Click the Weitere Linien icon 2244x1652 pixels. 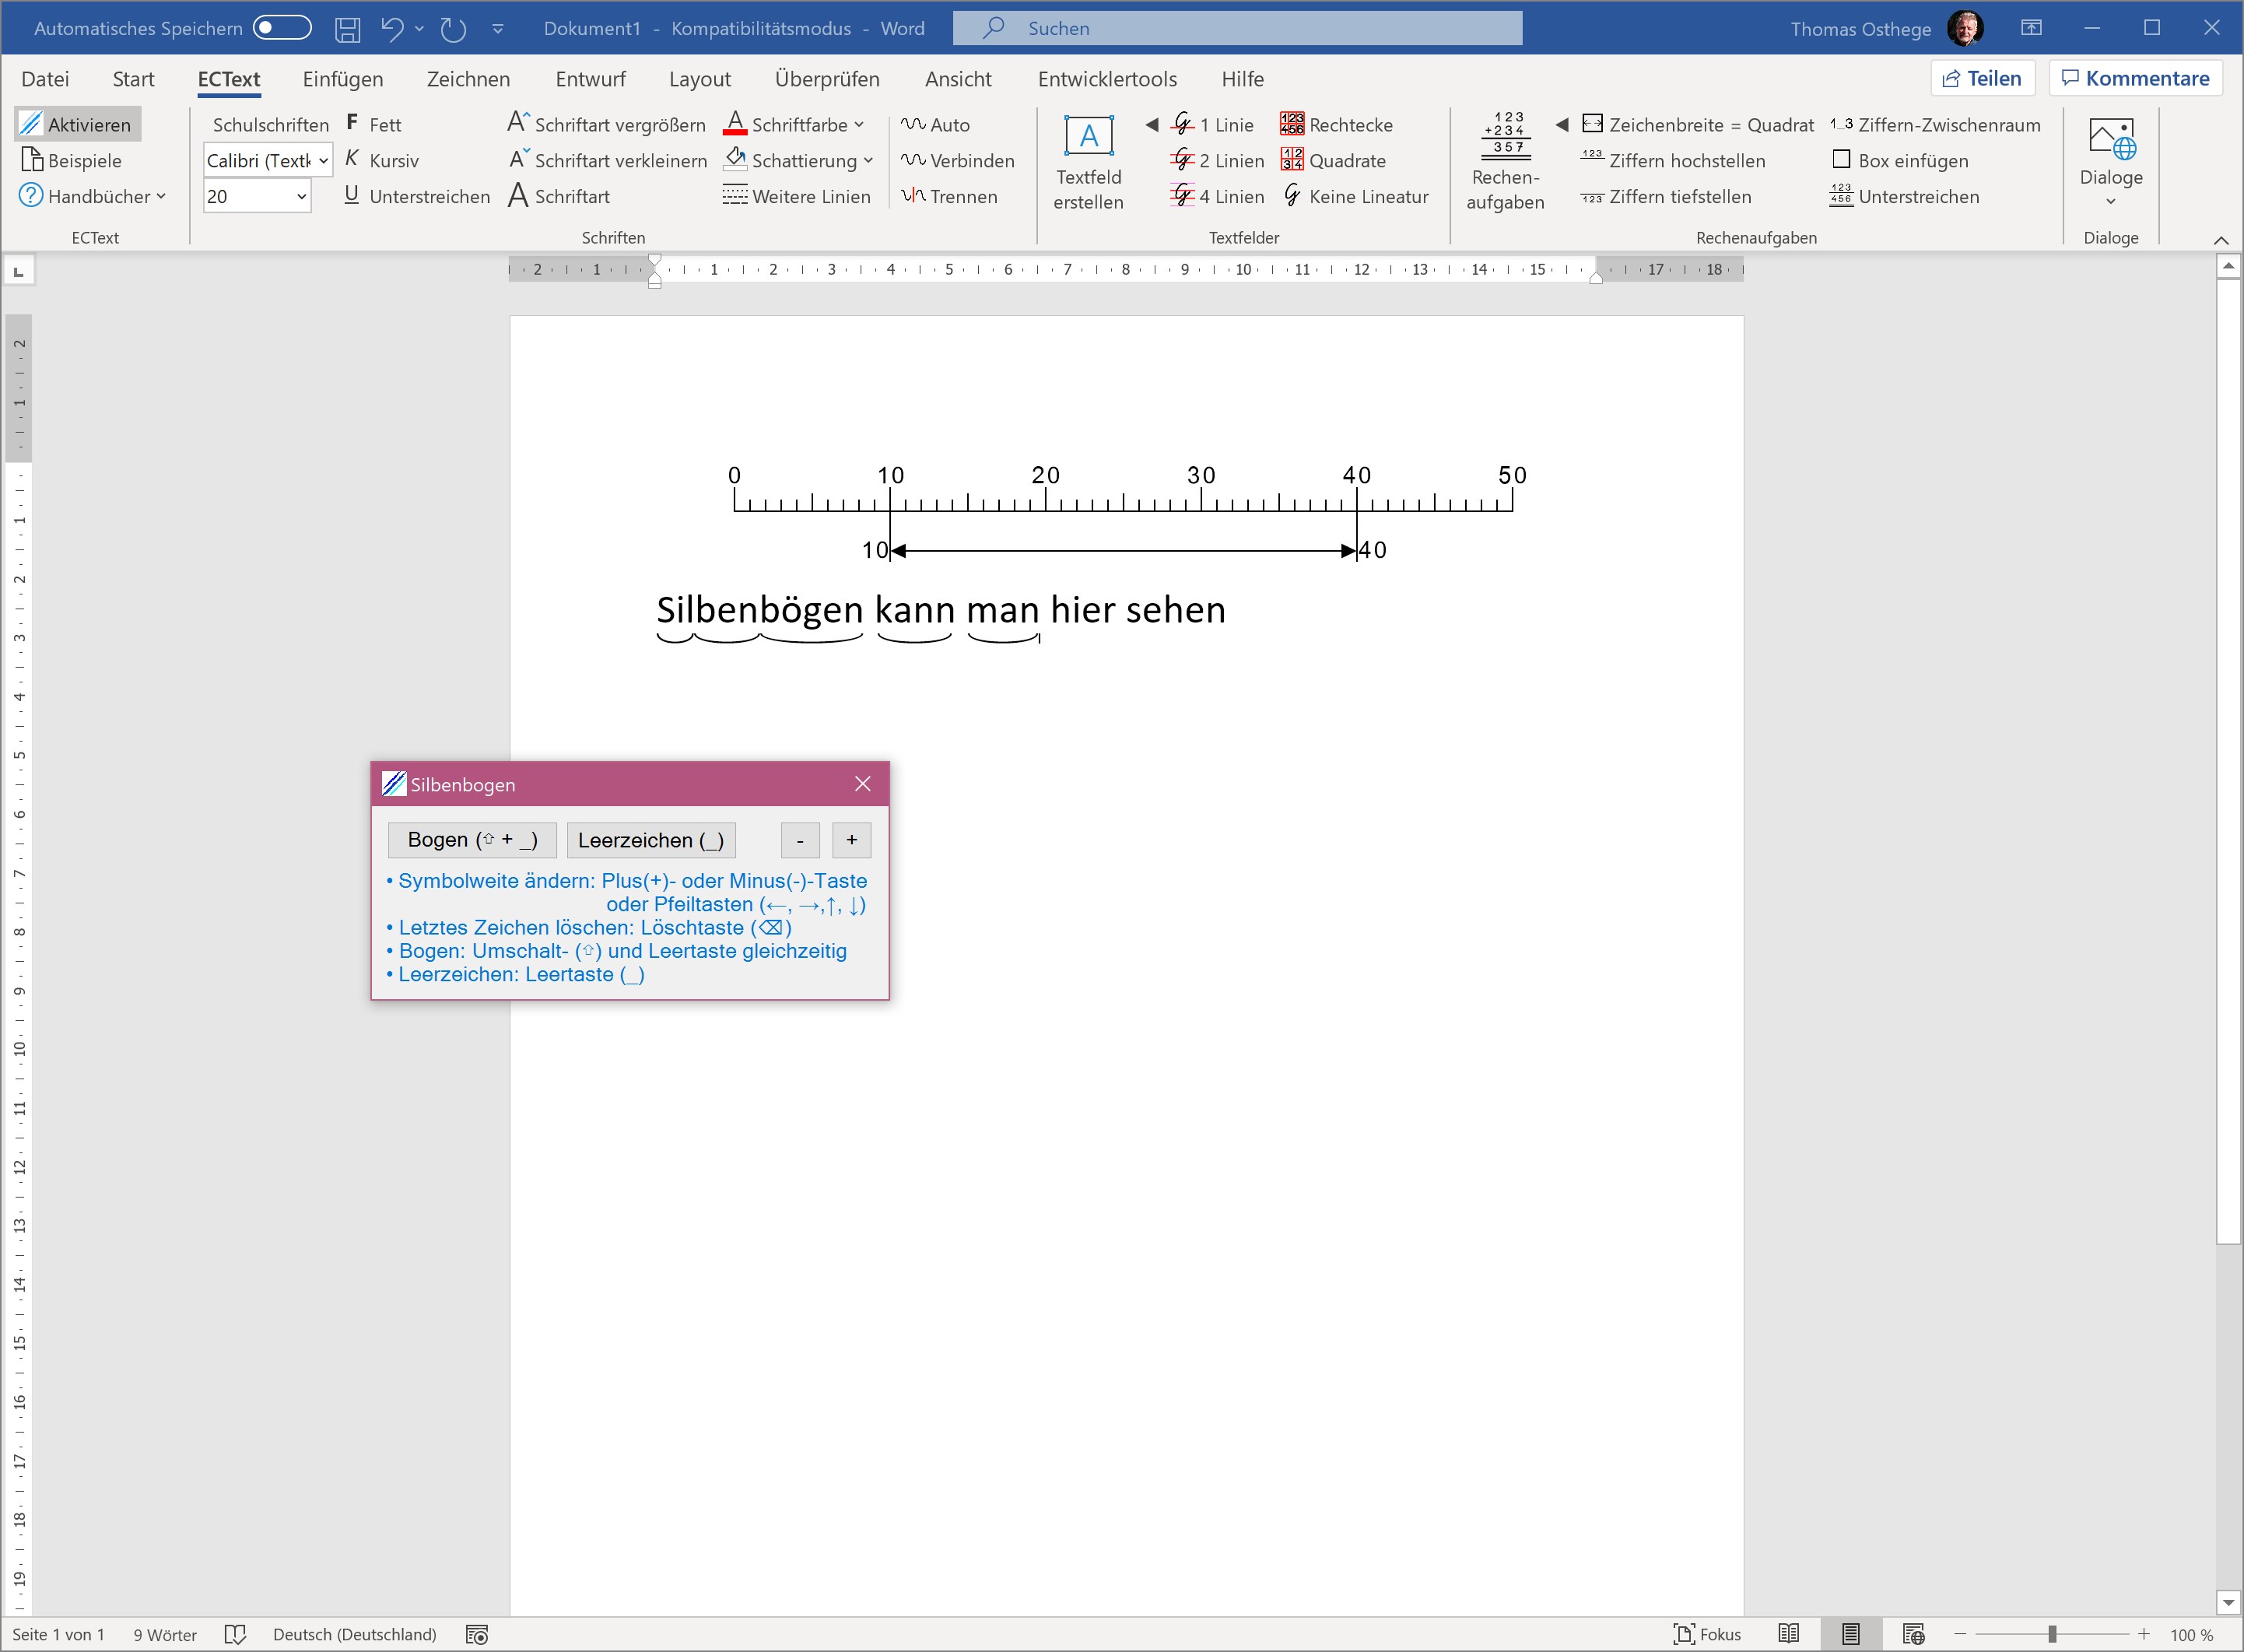(x=735, y=196)
